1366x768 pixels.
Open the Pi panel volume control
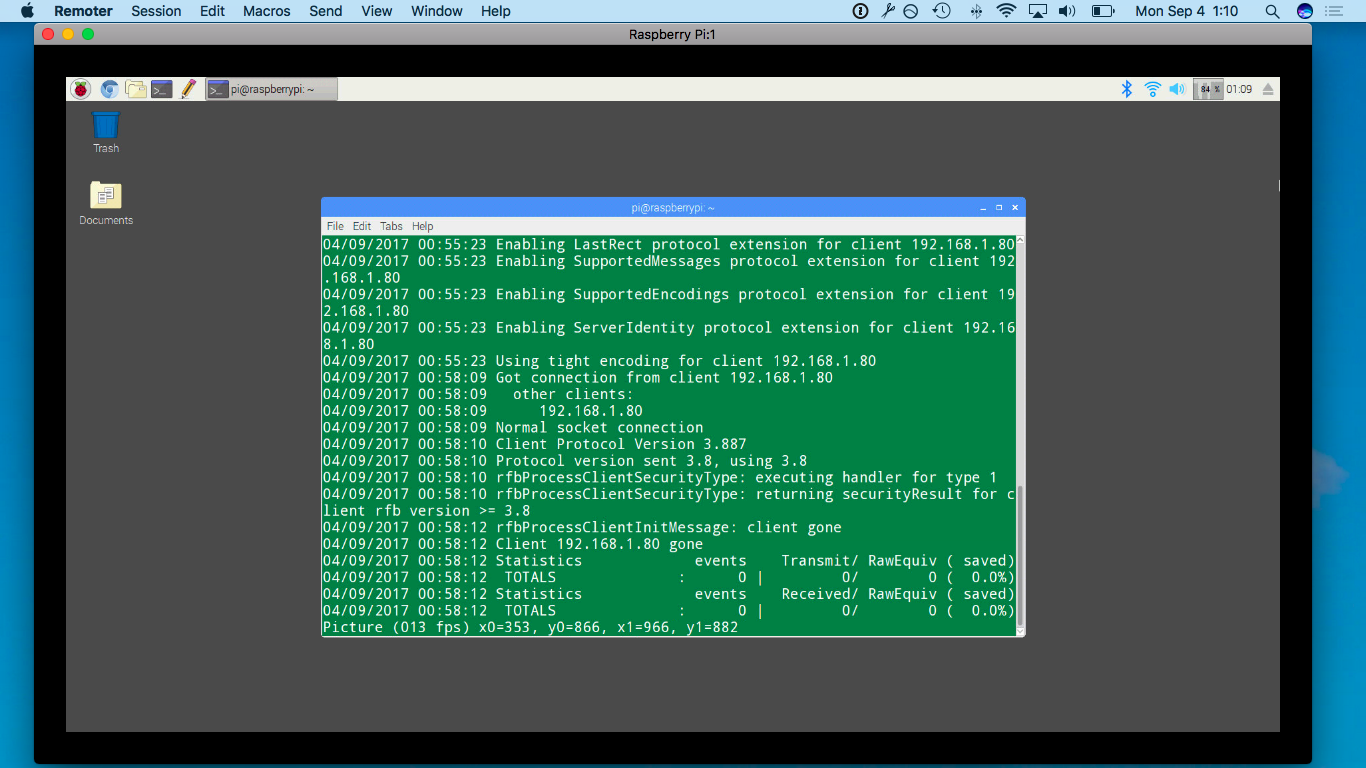click(1177, 89)
